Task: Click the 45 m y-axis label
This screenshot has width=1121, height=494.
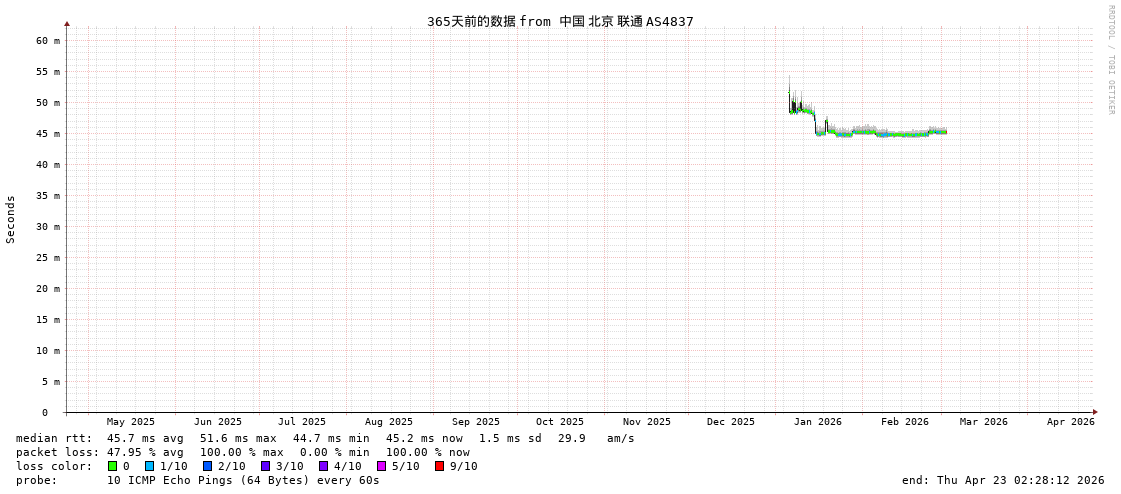Action: pyautogui.click(x=50, y=134)
